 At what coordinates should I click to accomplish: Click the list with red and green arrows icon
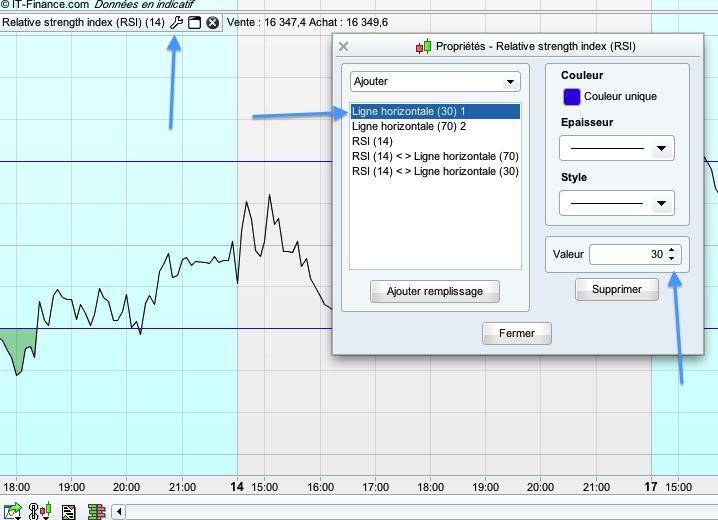(69, 512)
